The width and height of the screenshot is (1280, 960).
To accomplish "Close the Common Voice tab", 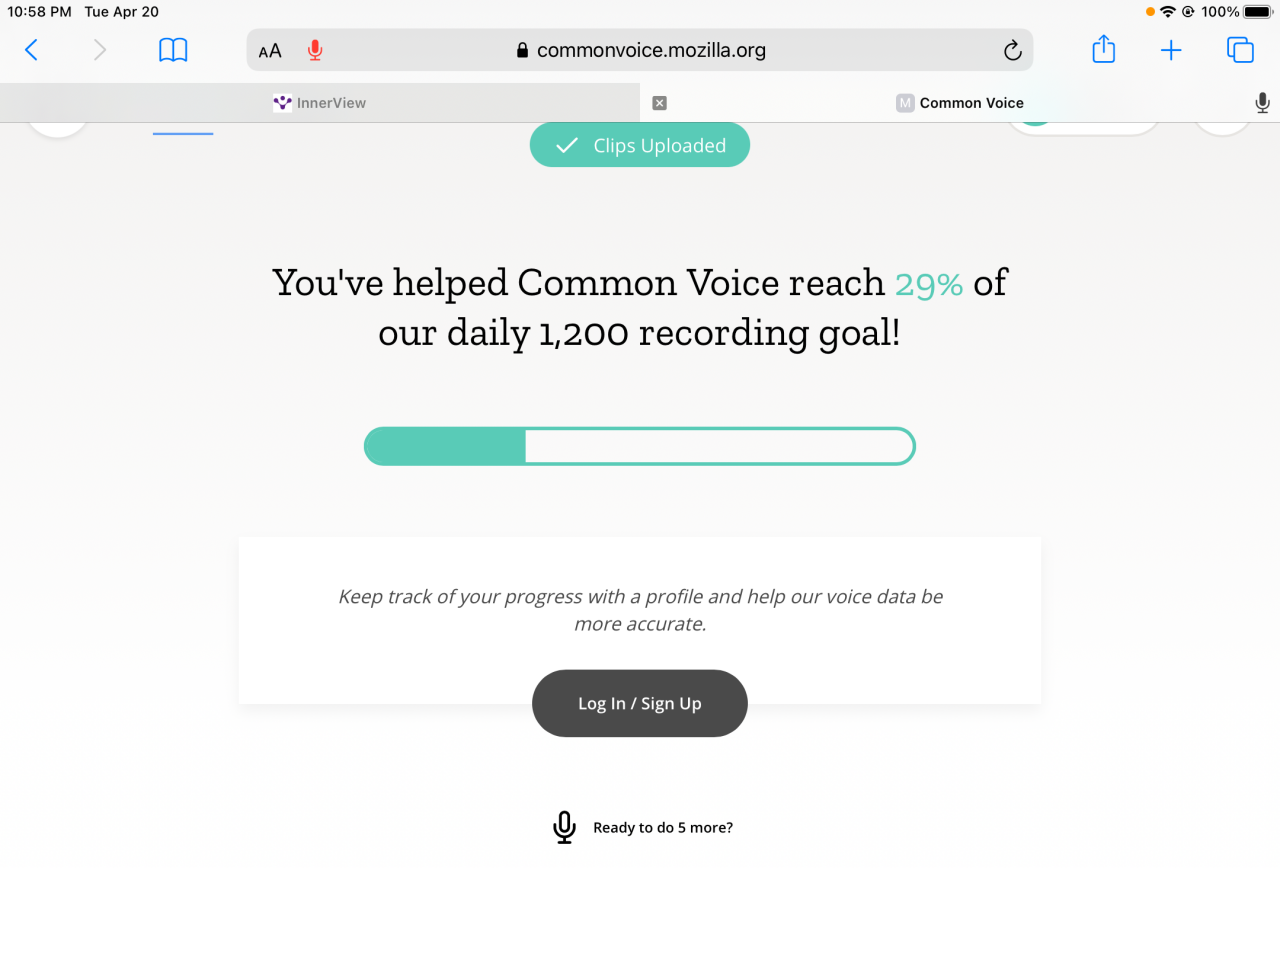I will [659, 103].
